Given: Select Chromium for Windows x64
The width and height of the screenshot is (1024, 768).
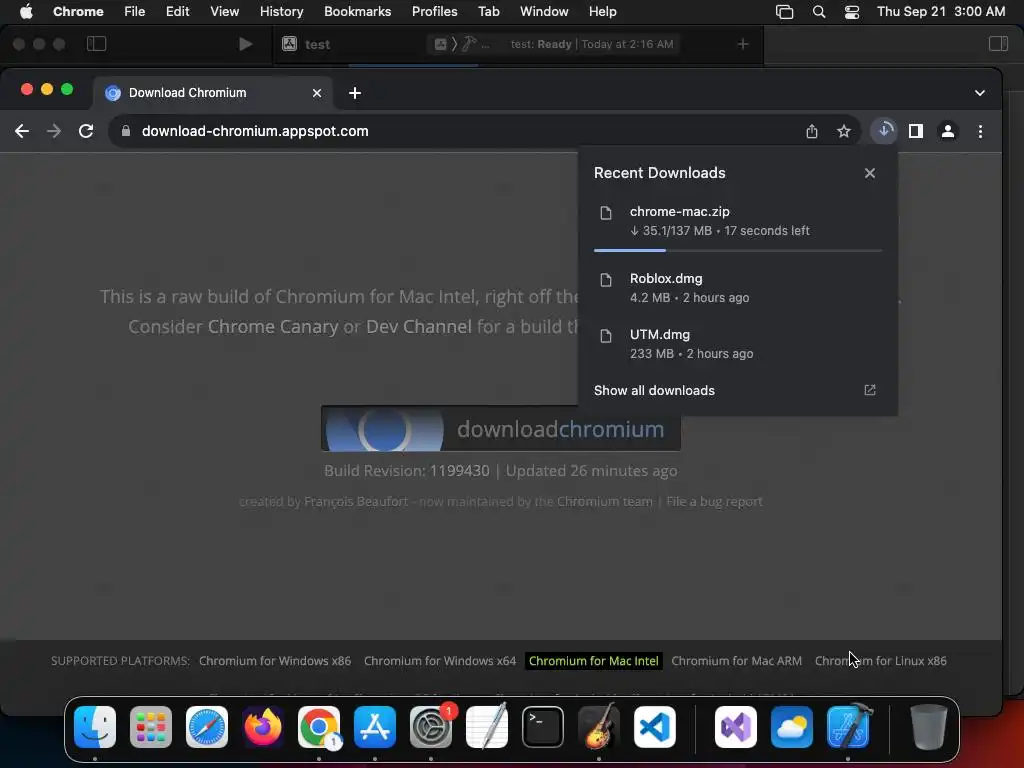Looking at the screenshot, I should click(x=440, y=661).
